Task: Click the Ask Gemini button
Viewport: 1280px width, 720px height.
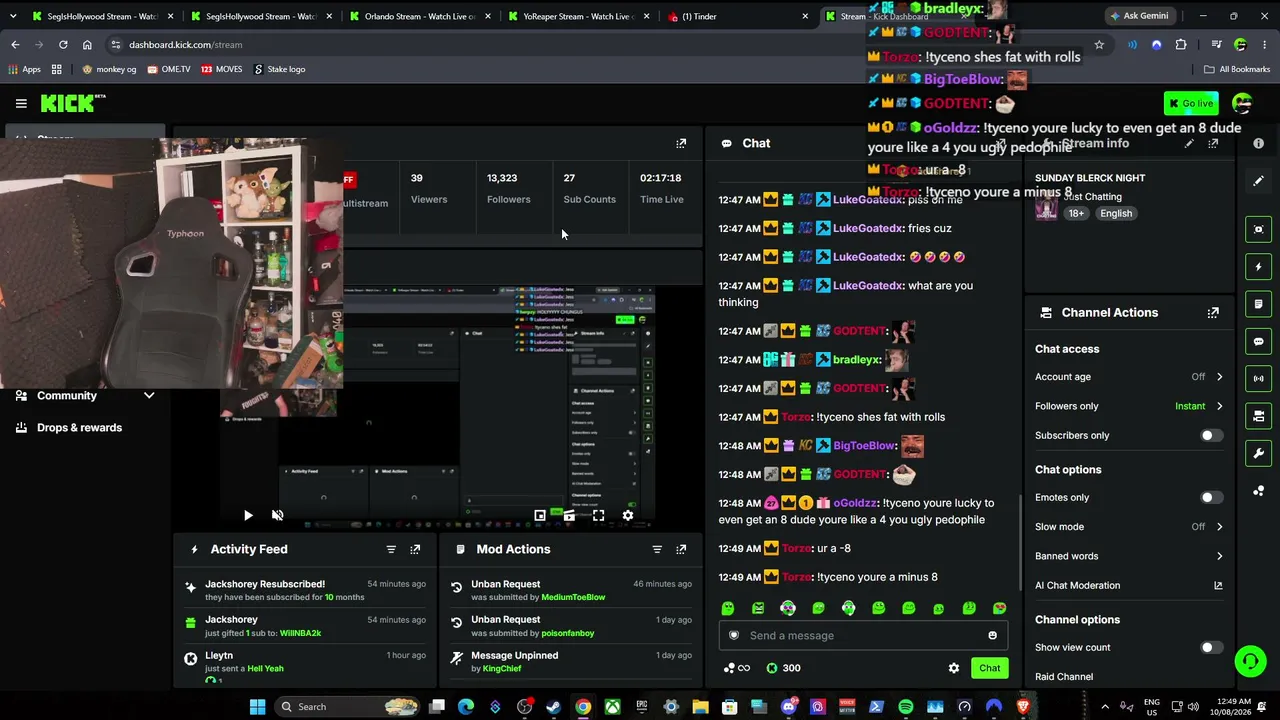Action: coord(1138,16)
